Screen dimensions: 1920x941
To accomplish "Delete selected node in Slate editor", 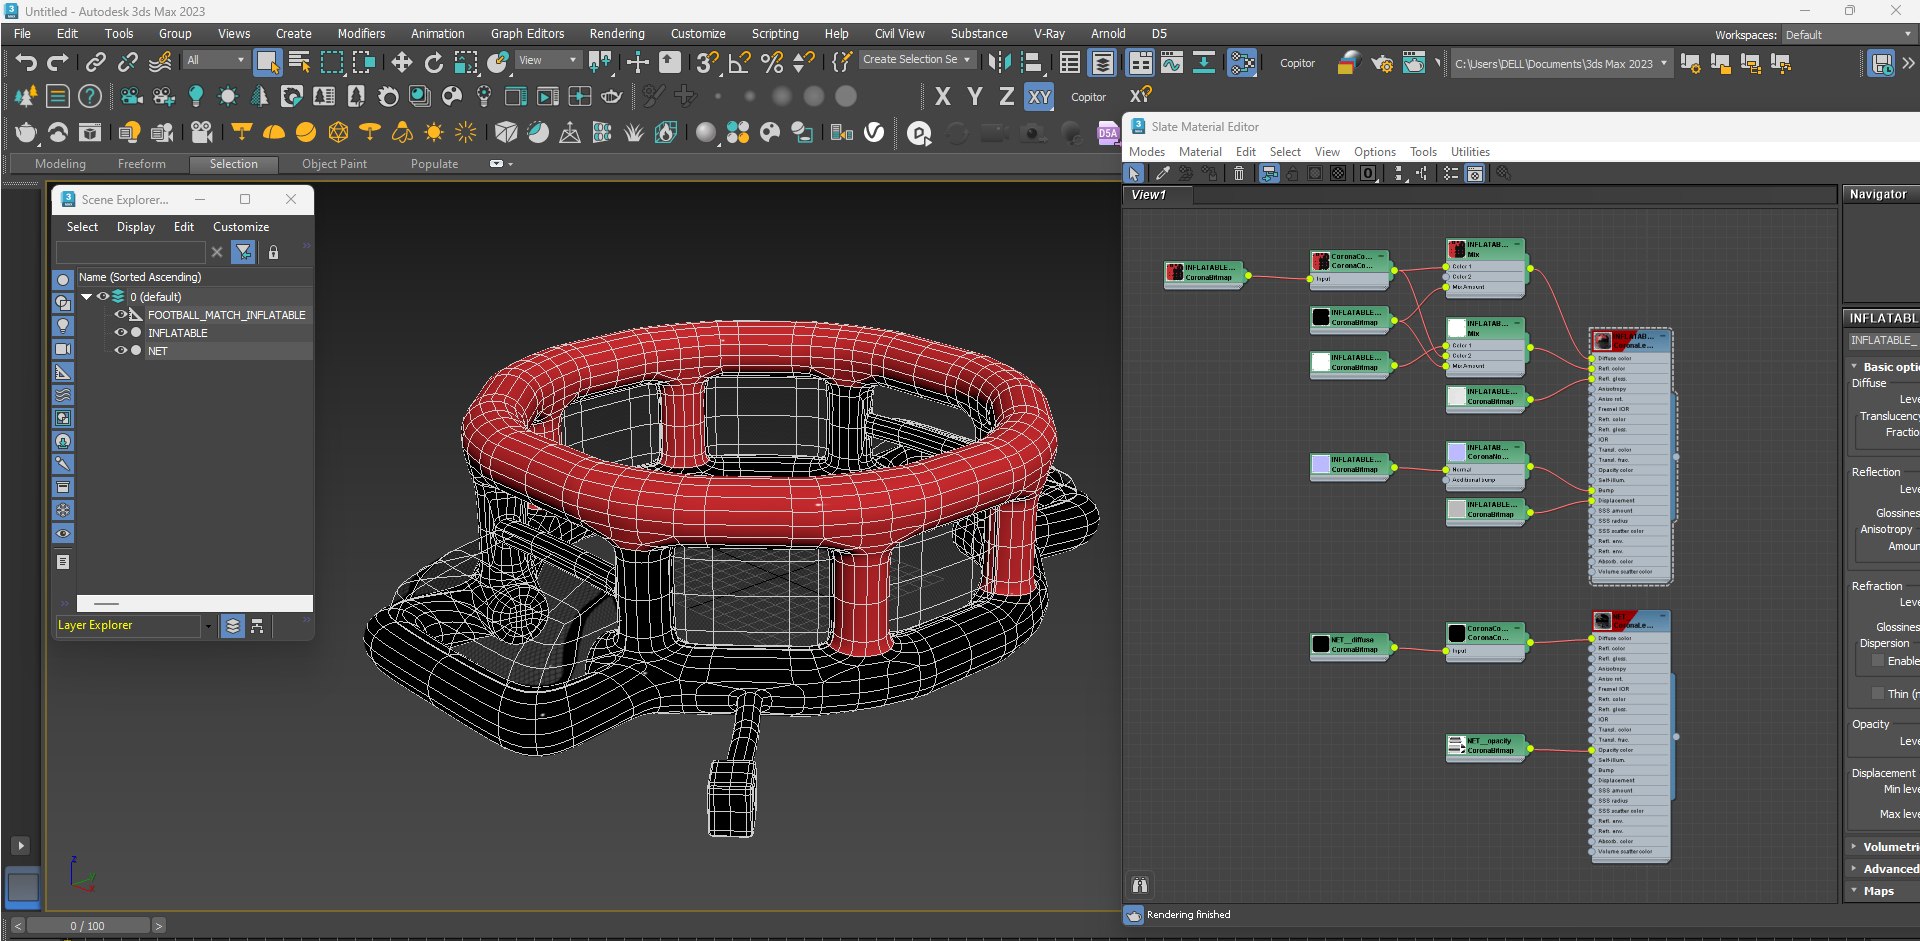I will (x=1239, y=174).
